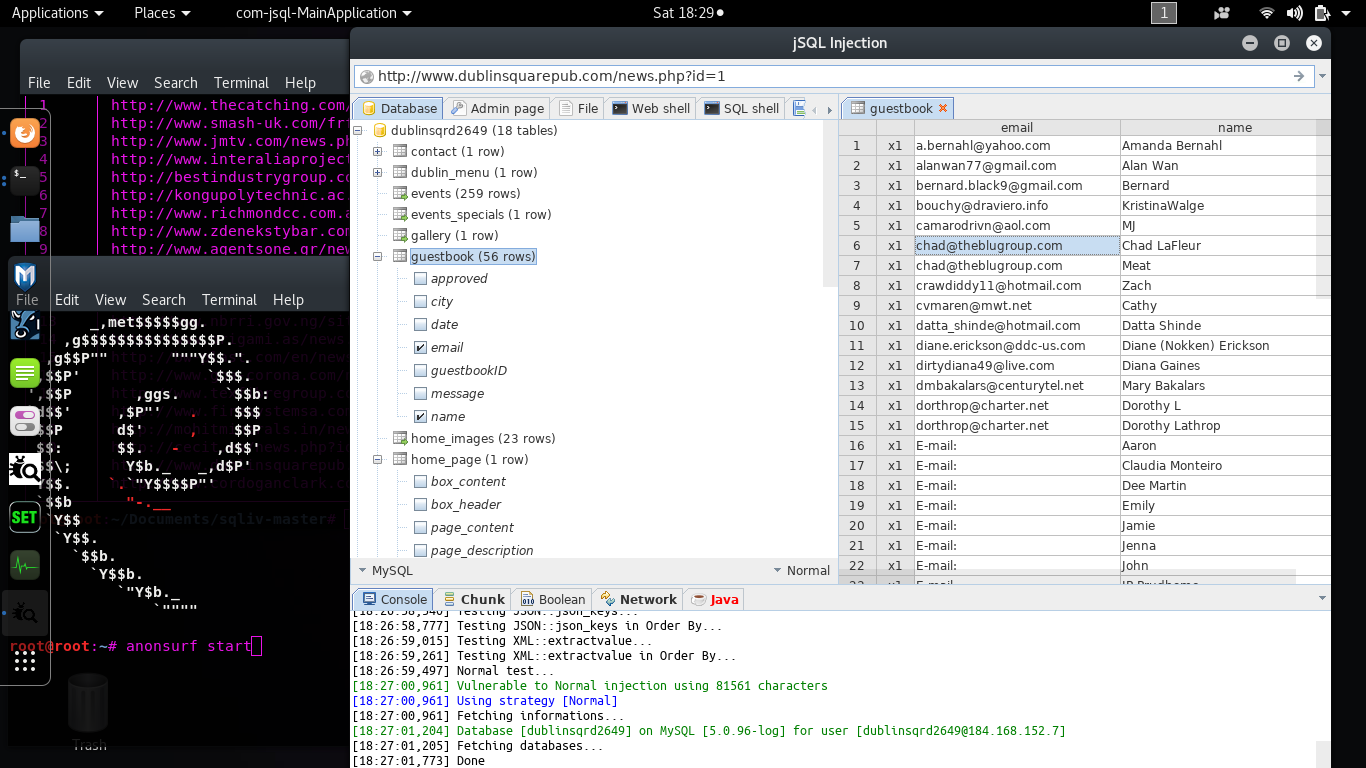Screen dimensions: 1366x768
Task: Select the Chad LaFleur name cell
Action: point(1225,246)
